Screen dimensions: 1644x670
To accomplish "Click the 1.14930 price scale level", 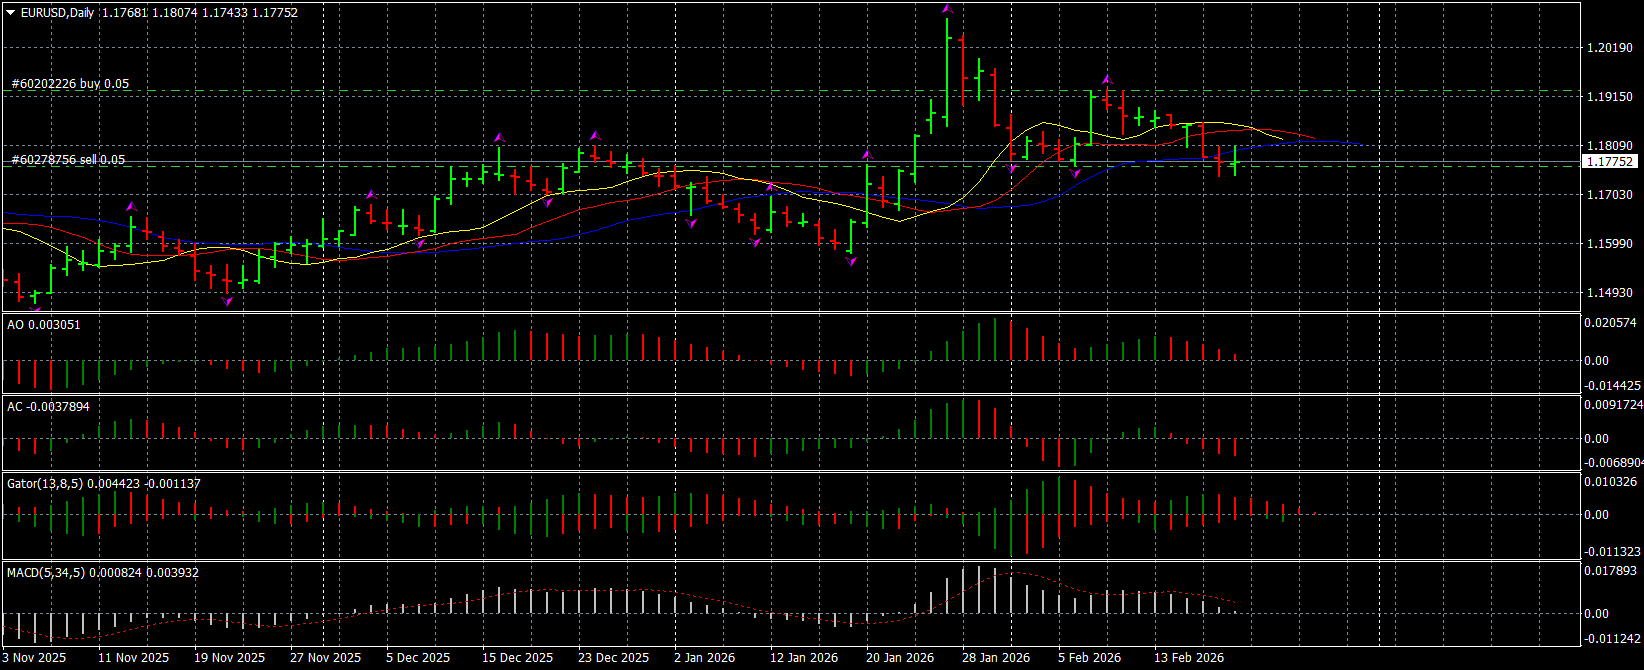I will pos(1610,293).
